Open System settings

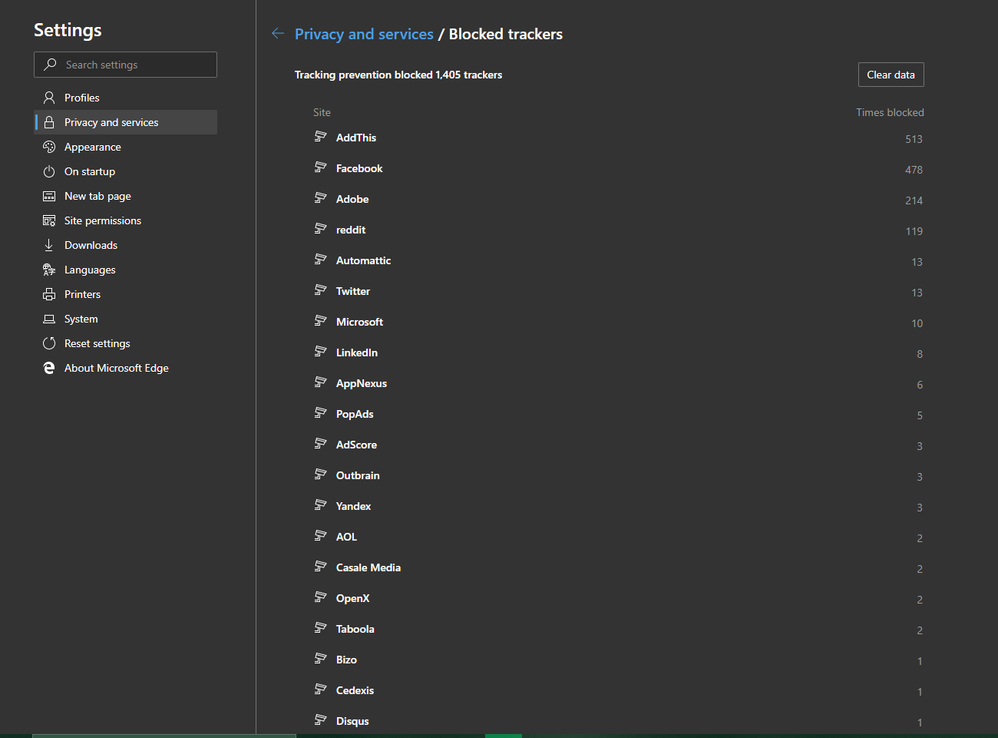[x=125, y=319]
